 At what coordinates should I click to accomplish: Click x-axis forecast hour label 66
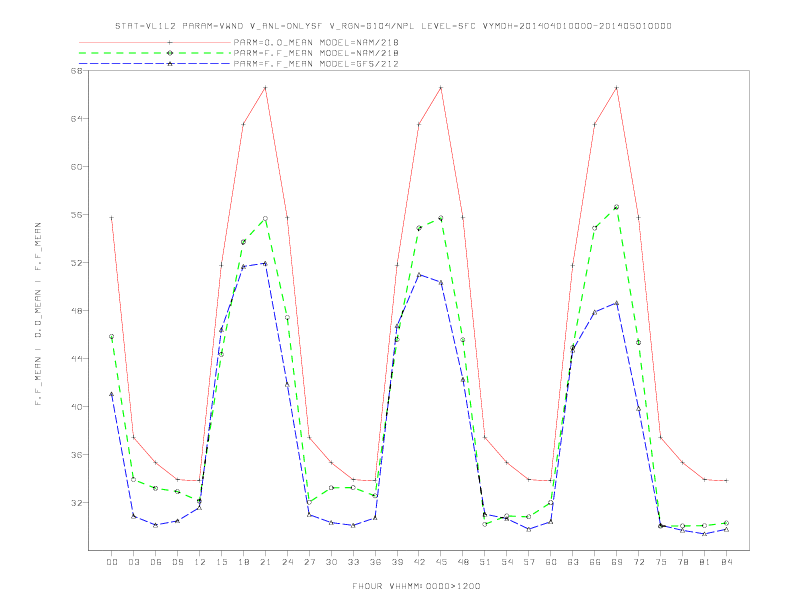point(595,562)
